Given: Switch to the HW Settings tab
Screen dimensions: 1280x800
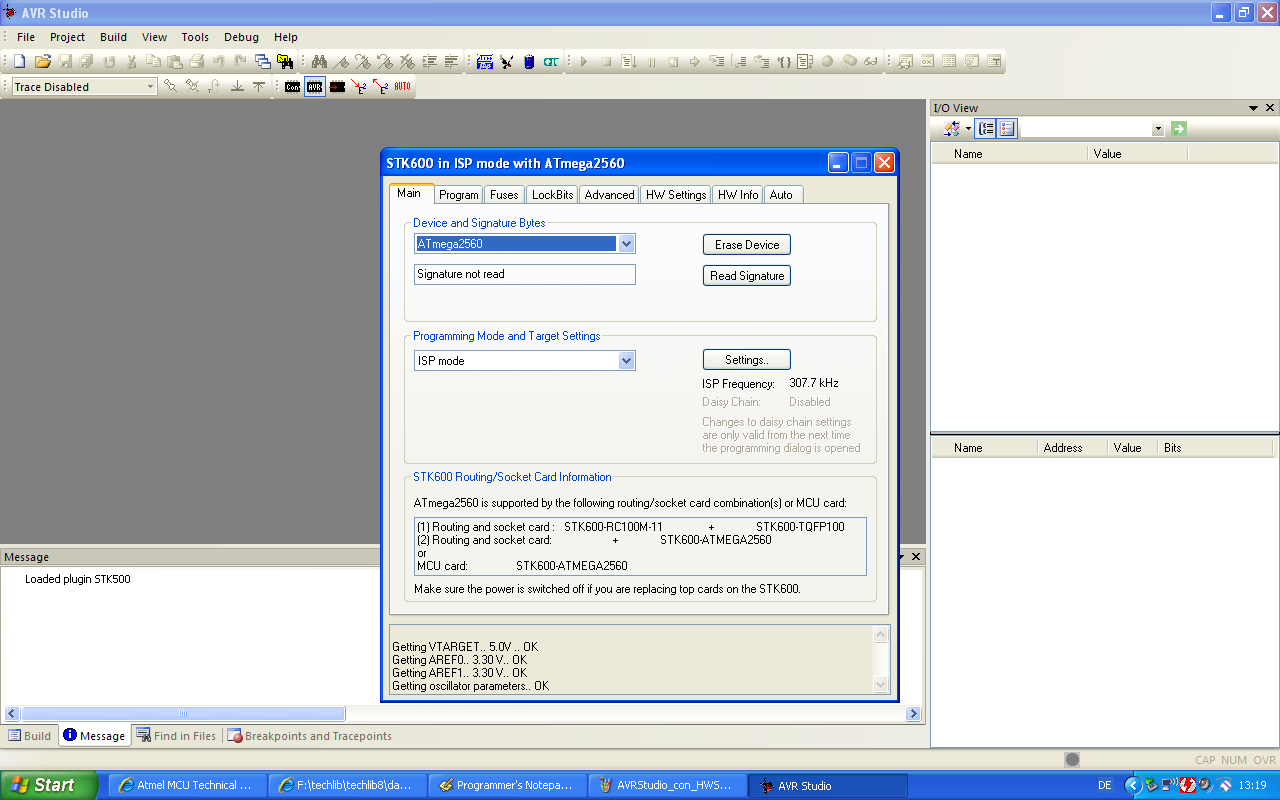Looking at the screenshot, I should (x=676, y=195).
